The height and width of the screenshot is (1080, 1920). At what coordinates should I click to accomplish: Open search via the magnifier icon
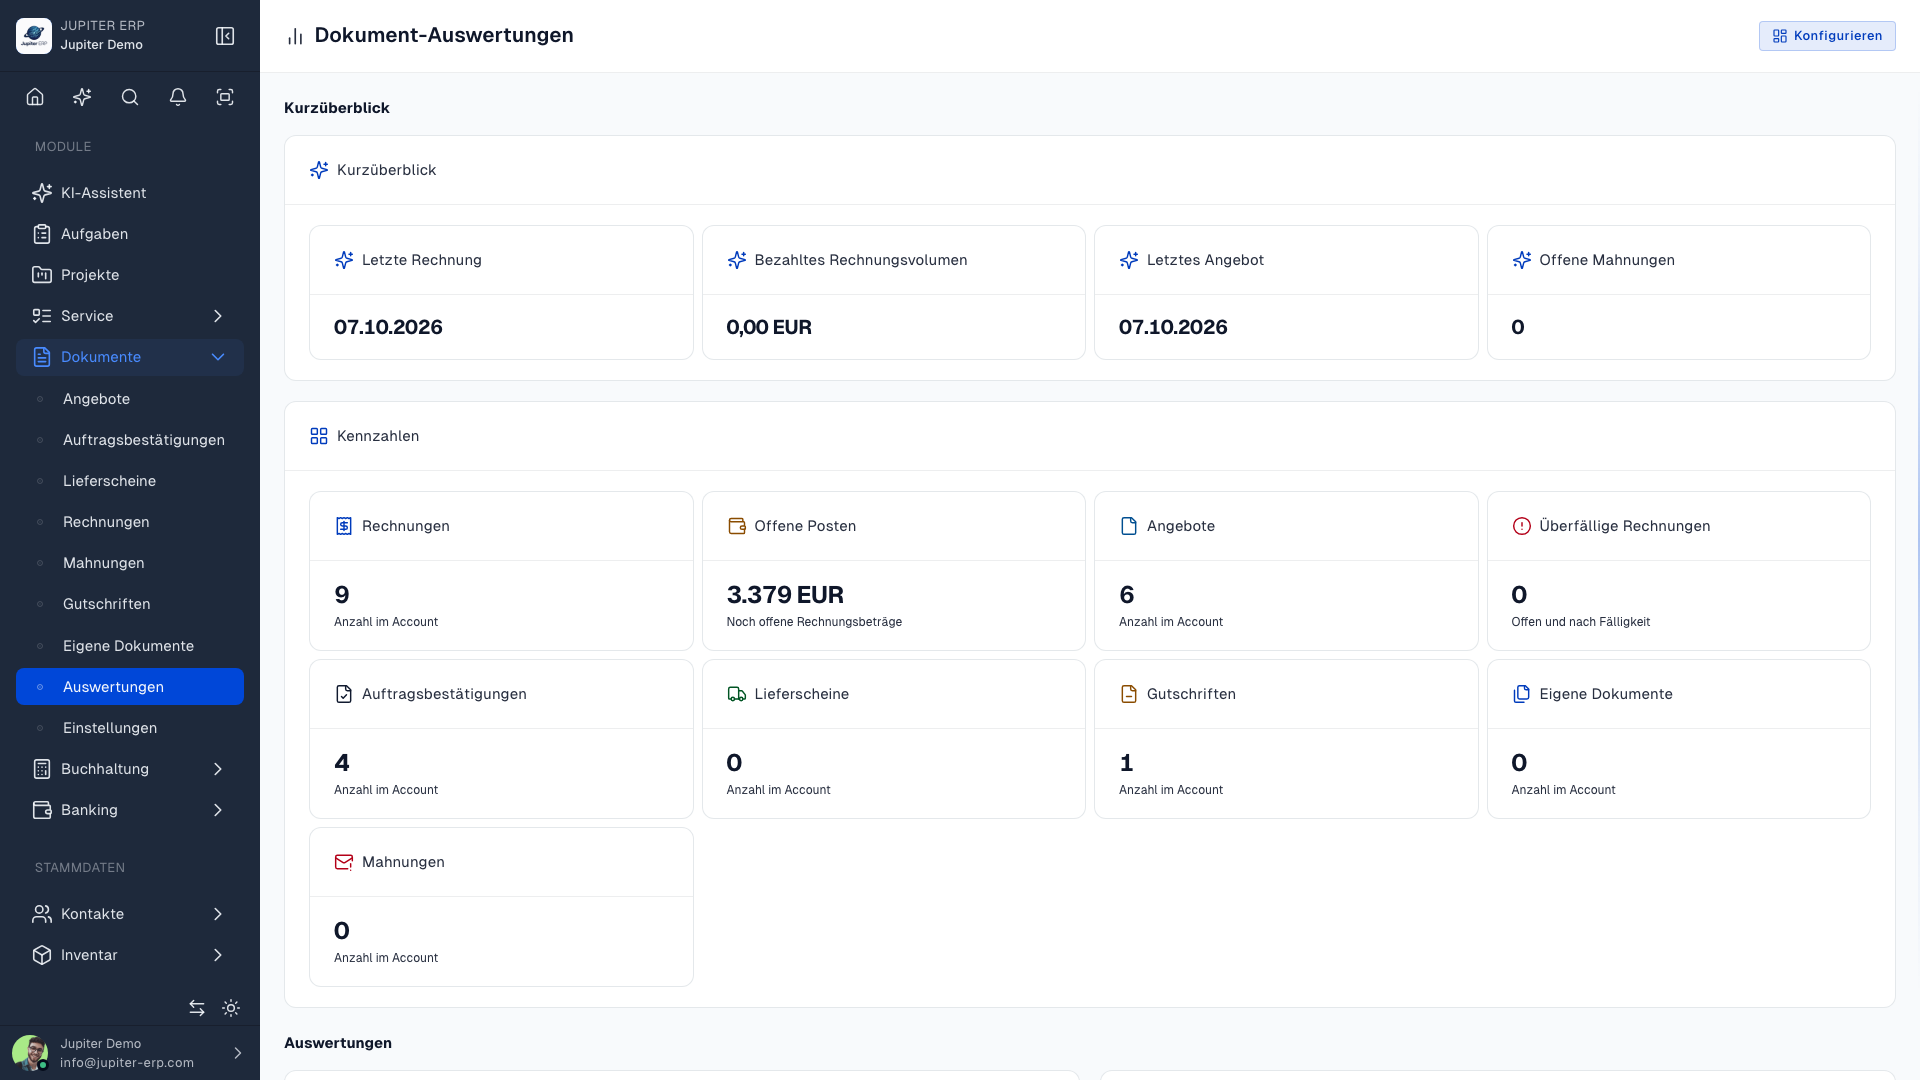pos(130,97)
